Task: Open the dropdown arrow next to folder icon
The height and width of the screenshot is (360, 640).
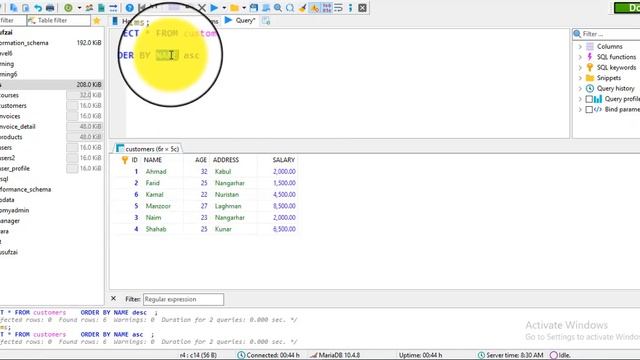Action: point(244,8)
